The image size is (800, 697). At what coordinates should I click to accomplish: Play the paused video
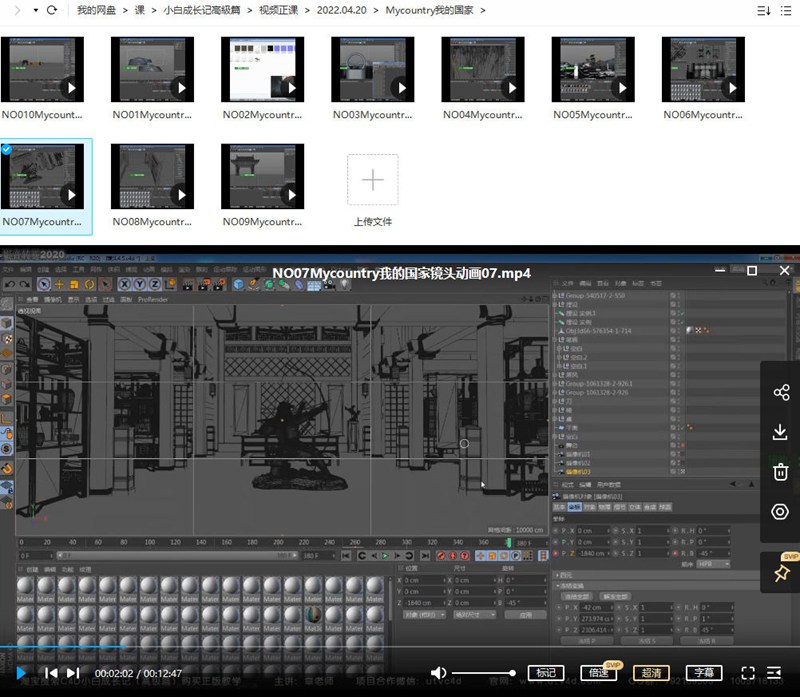point(21,673)
